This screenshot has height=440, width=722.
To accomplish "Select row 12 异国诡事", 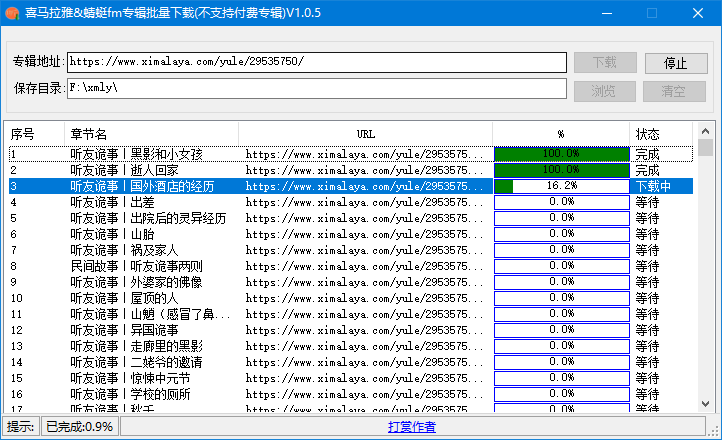I will pyautogui.click(x=125, y=330).
